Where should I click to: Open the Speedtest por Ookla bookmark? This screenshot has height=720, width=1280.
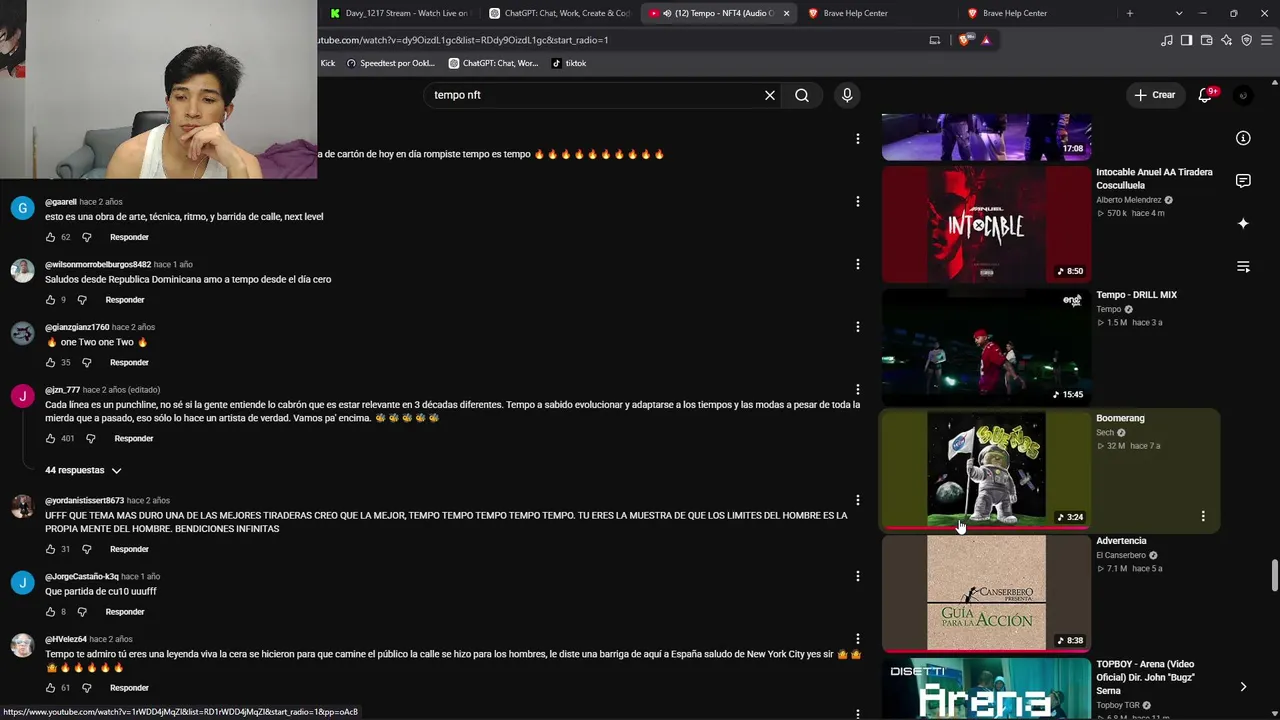click(x=390, y=63)
